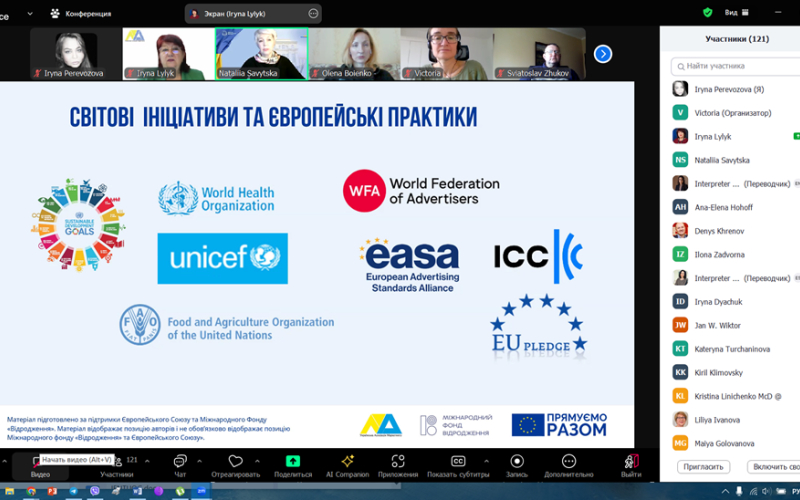This screenshot has width=800, height=500.
Task: Open Дополнительно more options button
Action: coord(568,466)
